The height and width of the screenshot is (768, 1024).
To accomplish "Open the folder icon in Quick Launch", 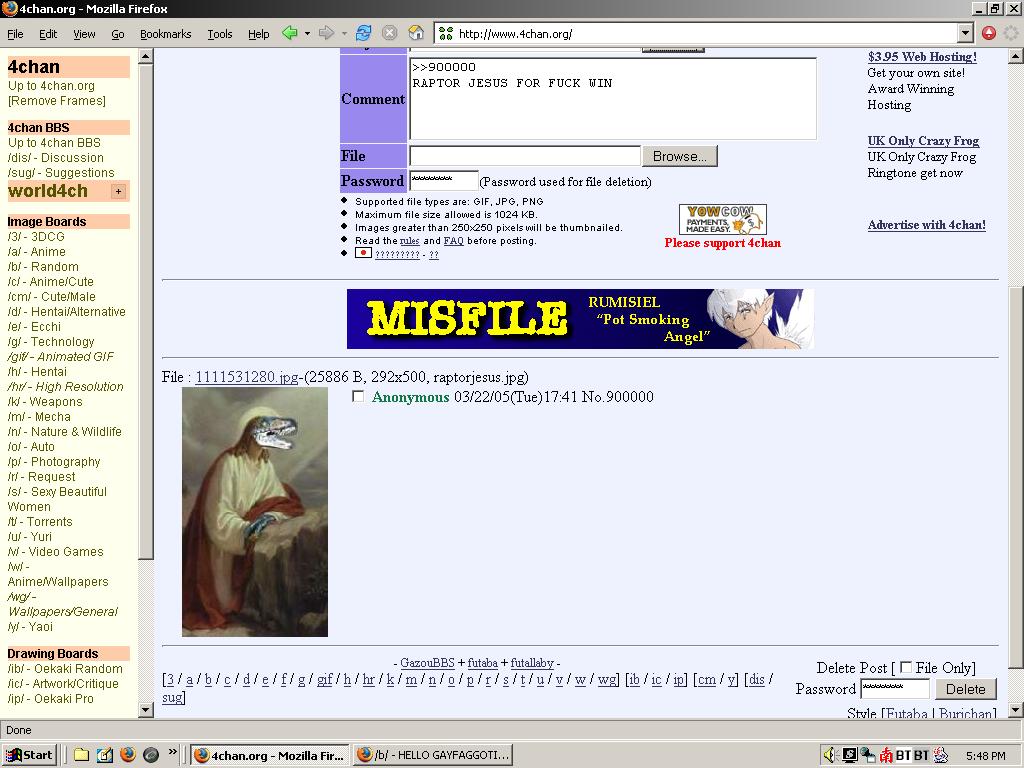I will coord(82,755).
